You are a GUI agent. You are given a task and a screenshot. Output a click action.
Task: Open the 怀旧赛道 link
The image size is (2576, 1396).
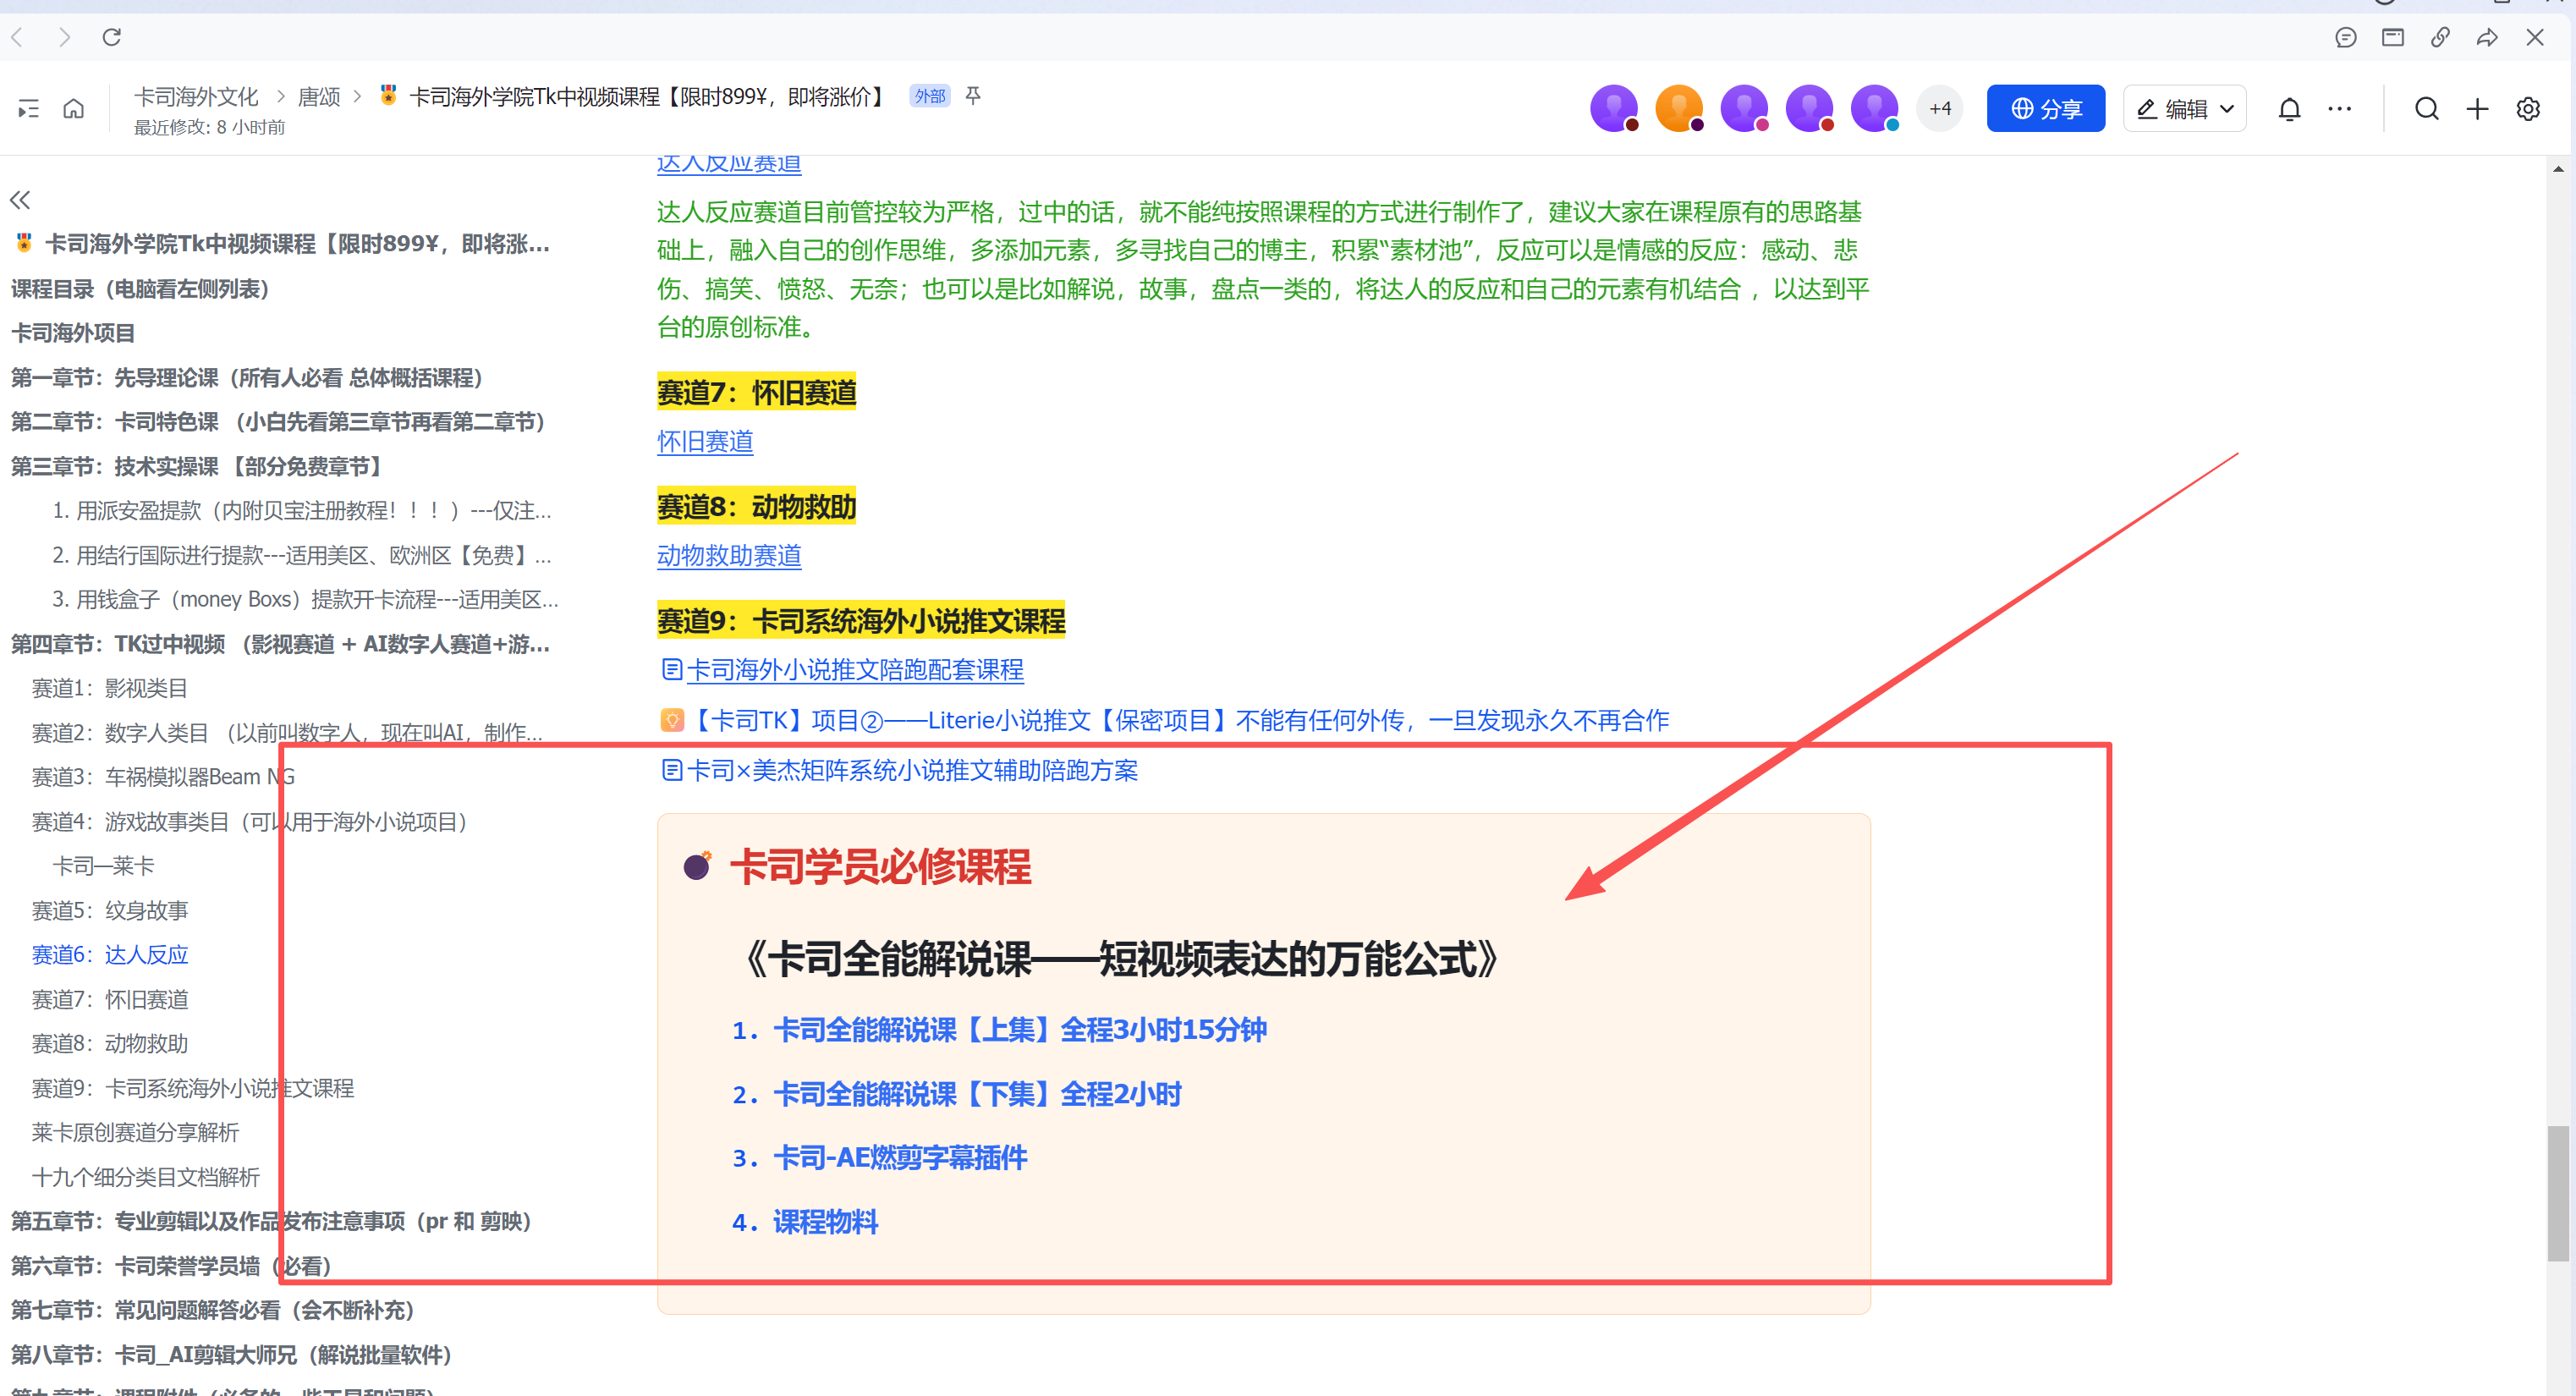[705, 442]
